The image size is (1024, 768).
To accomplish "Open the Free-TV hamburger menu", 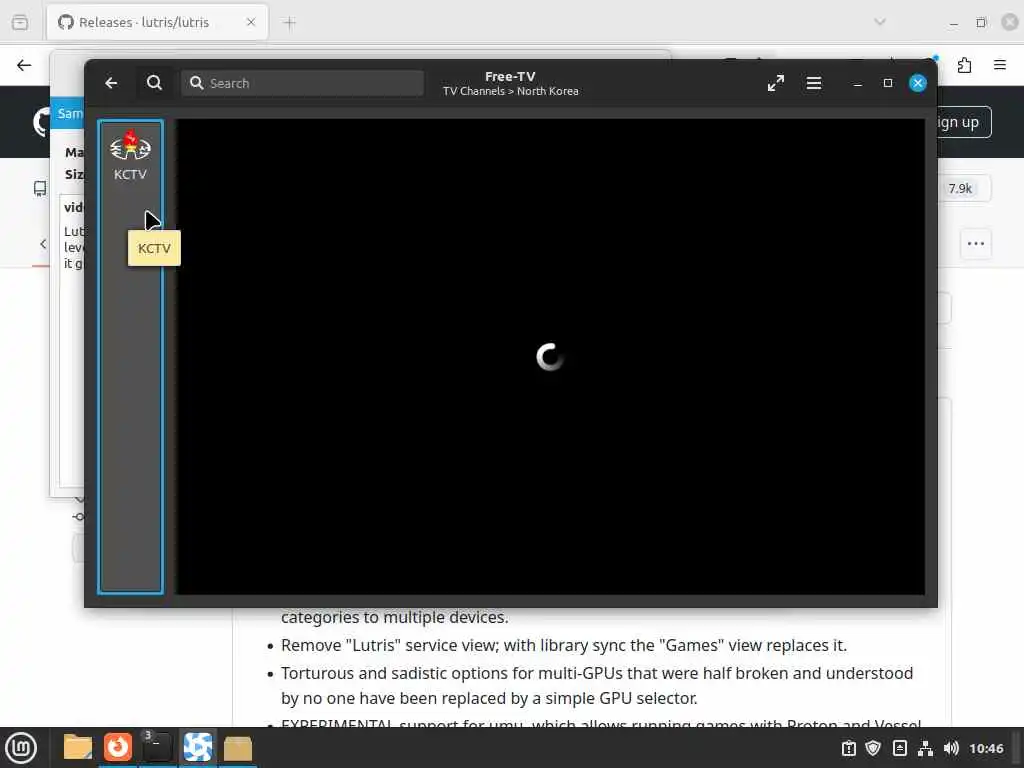I will click(x=814, y=83).
